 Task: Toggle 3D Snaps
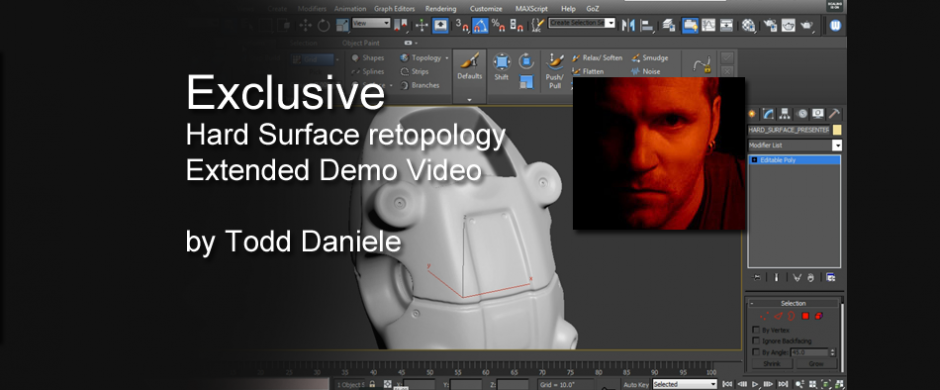(462, 25)
